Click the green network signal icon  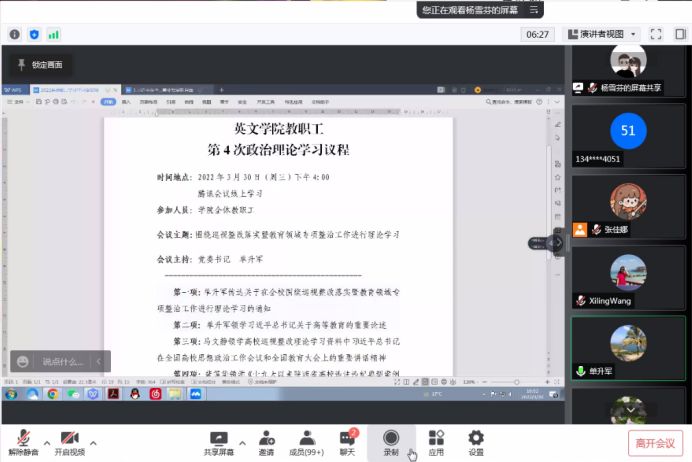coord(53,34)
